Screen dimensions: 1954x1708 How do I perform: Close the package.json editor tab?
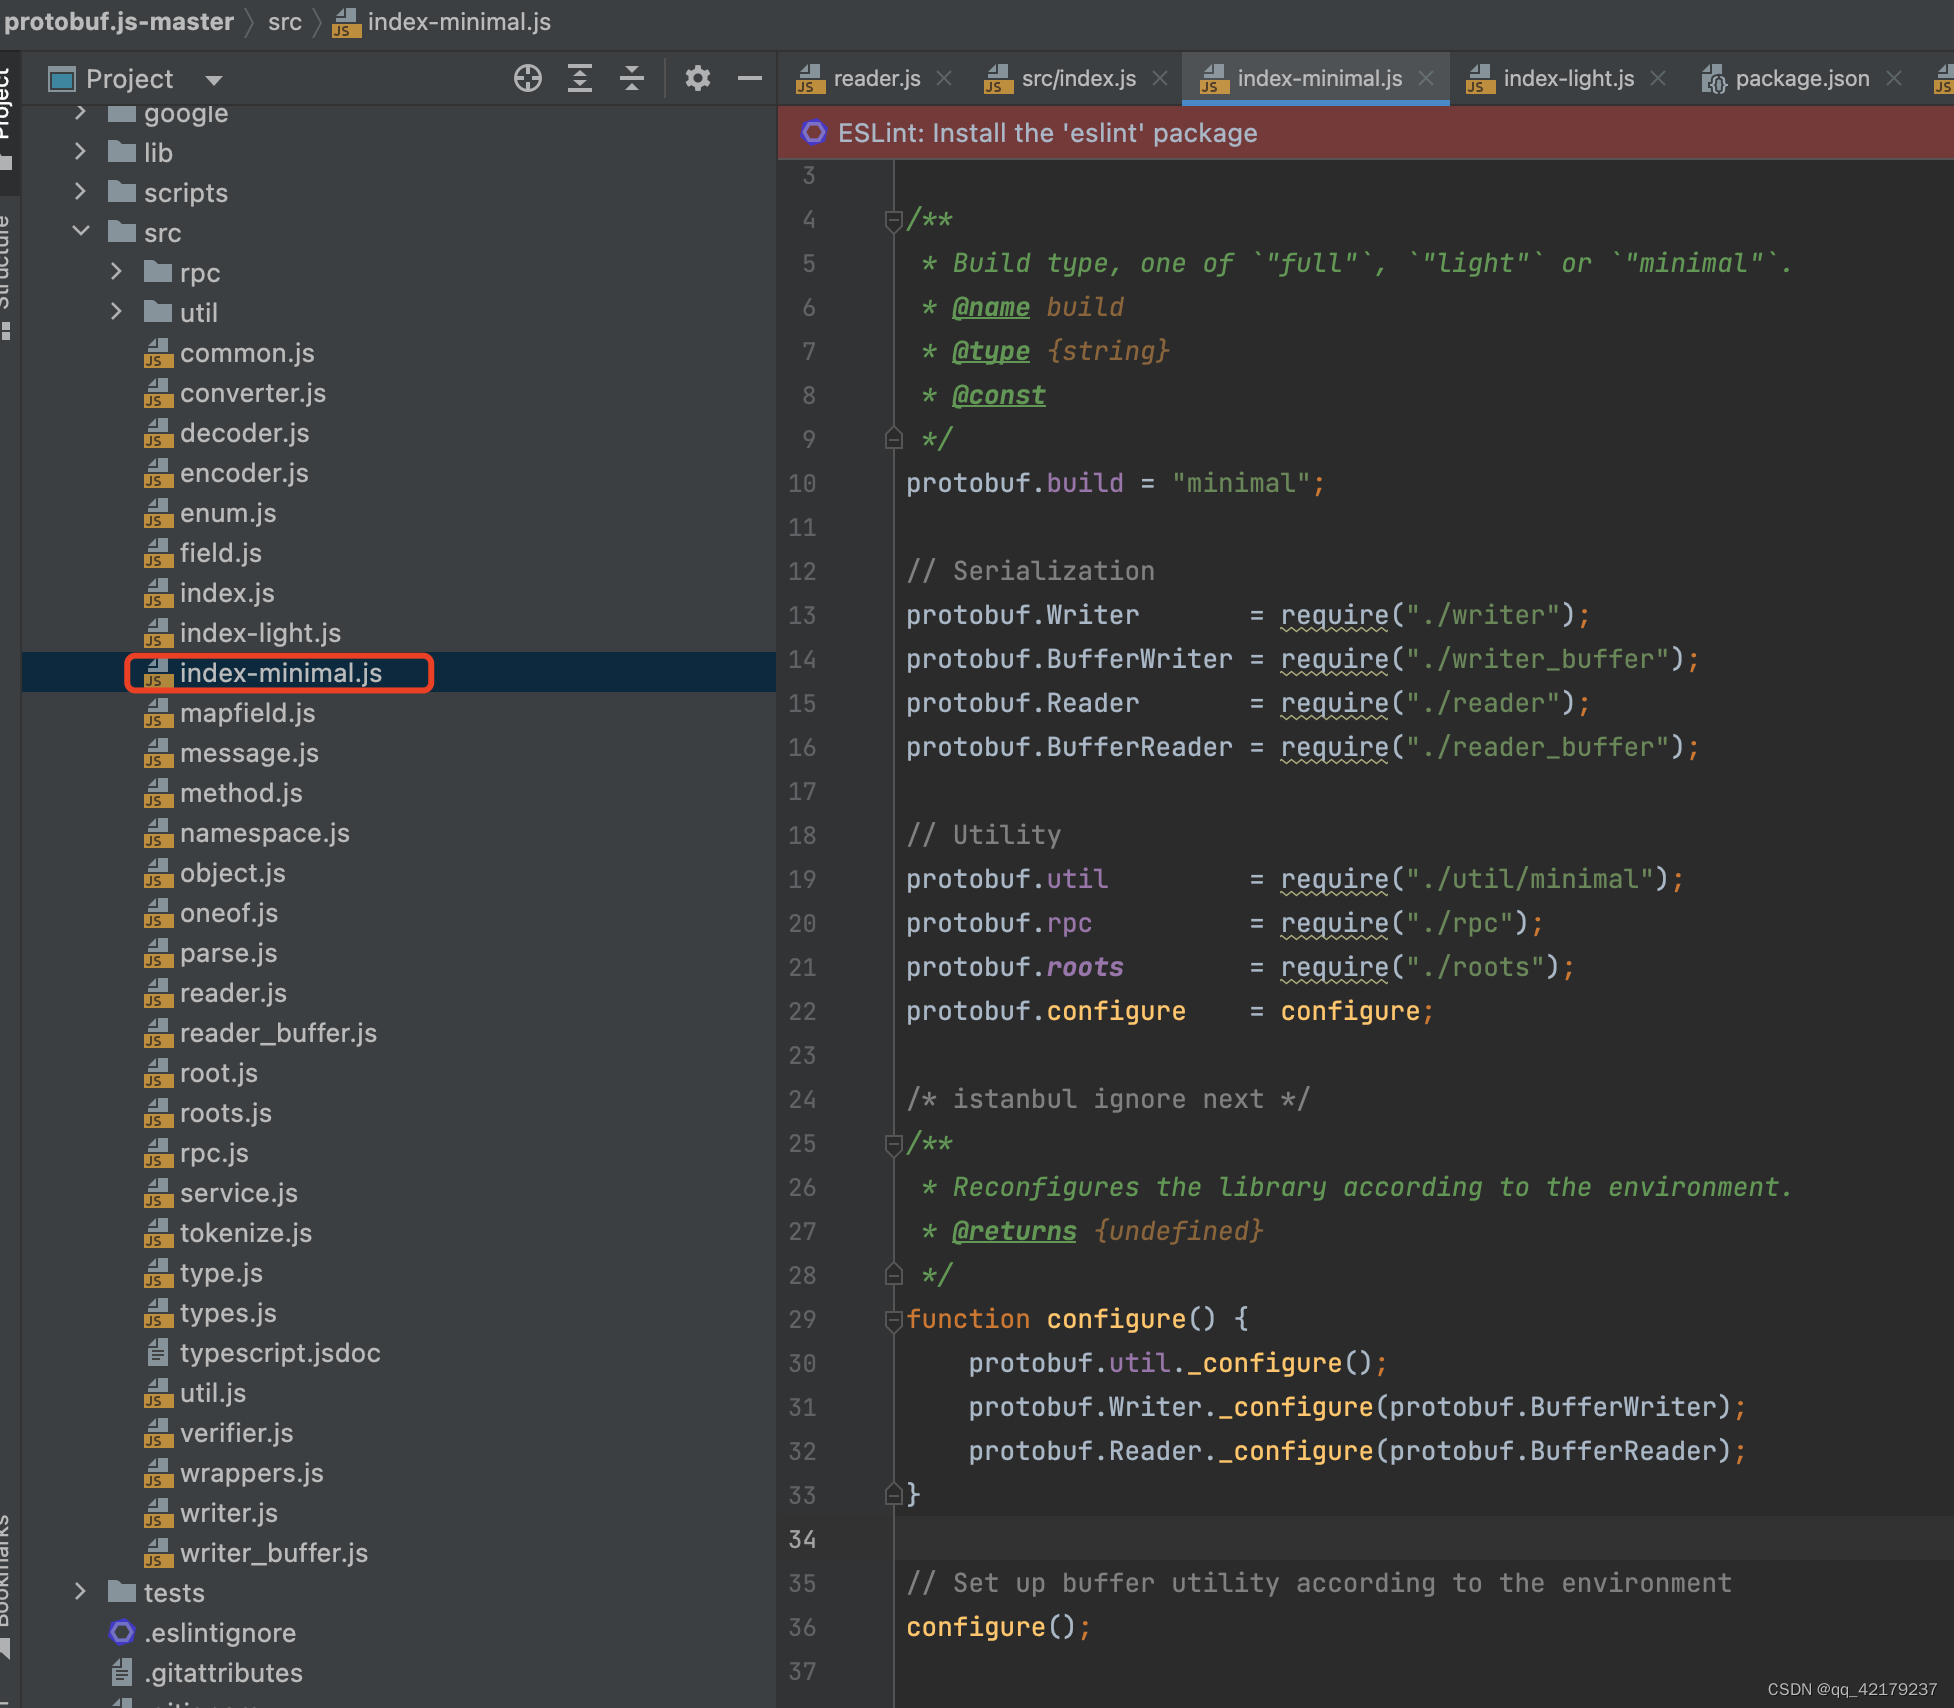point(1893,78)
